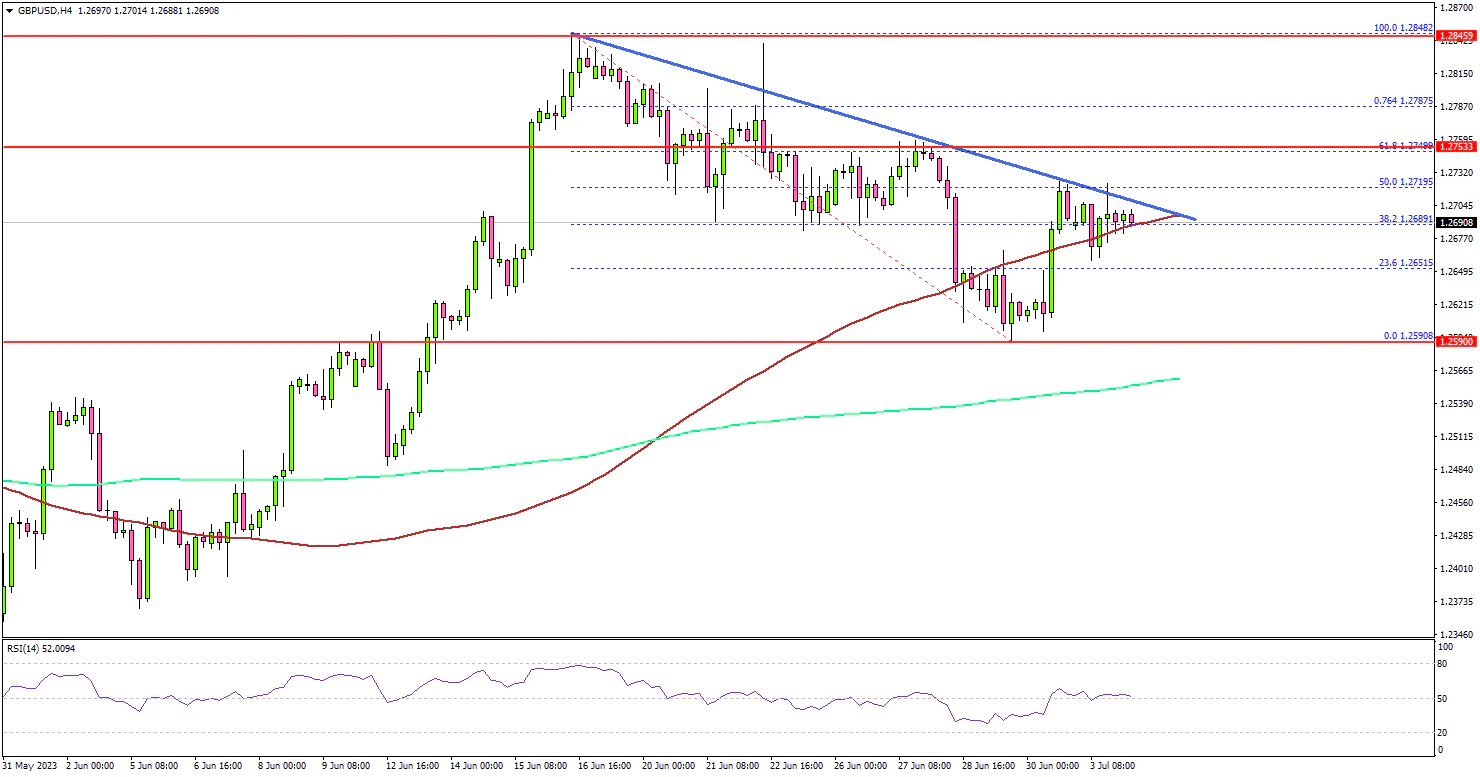This screenshot has width=1480, height=777.
Task: Click the 16 Jun 16:00 time label
Action: (x=604, y=766)
